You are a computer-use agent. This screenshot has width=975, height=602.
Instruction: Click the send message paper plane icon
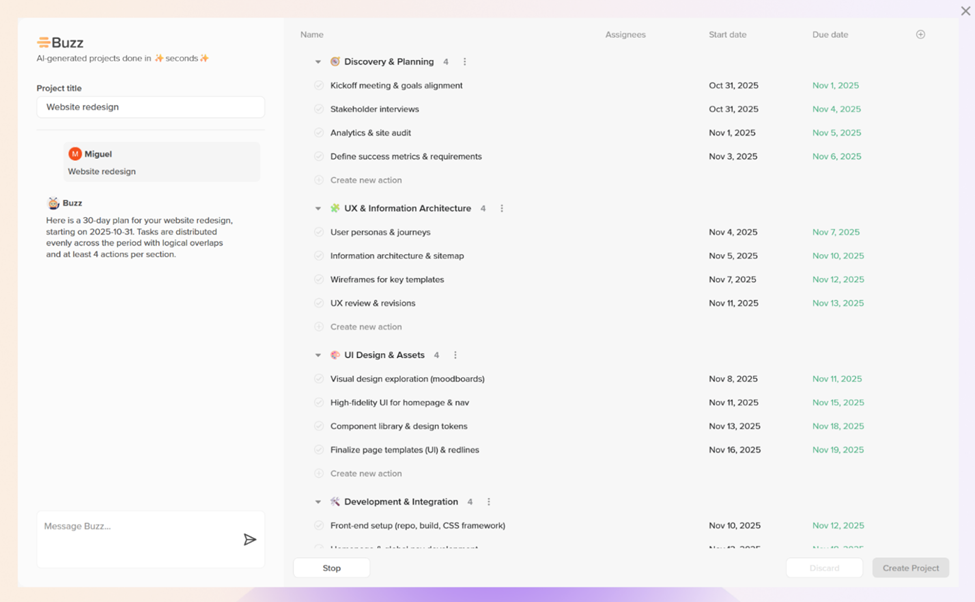(x=250, y=540)
